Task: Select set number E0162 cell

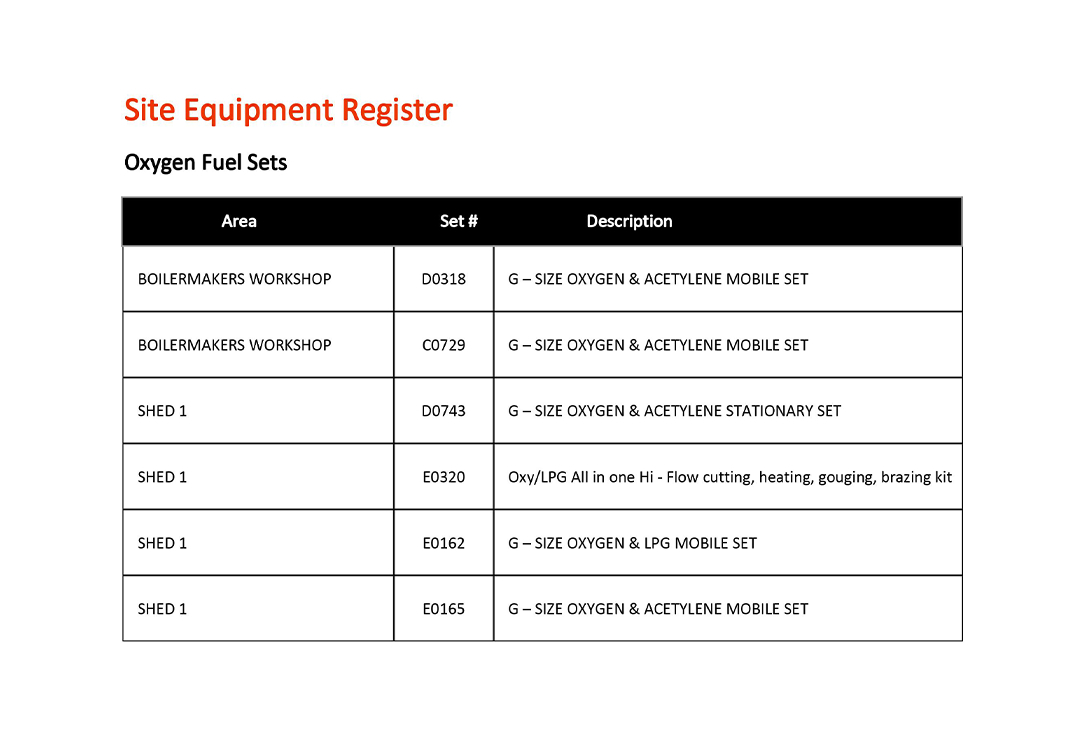Action: [443, 543]
